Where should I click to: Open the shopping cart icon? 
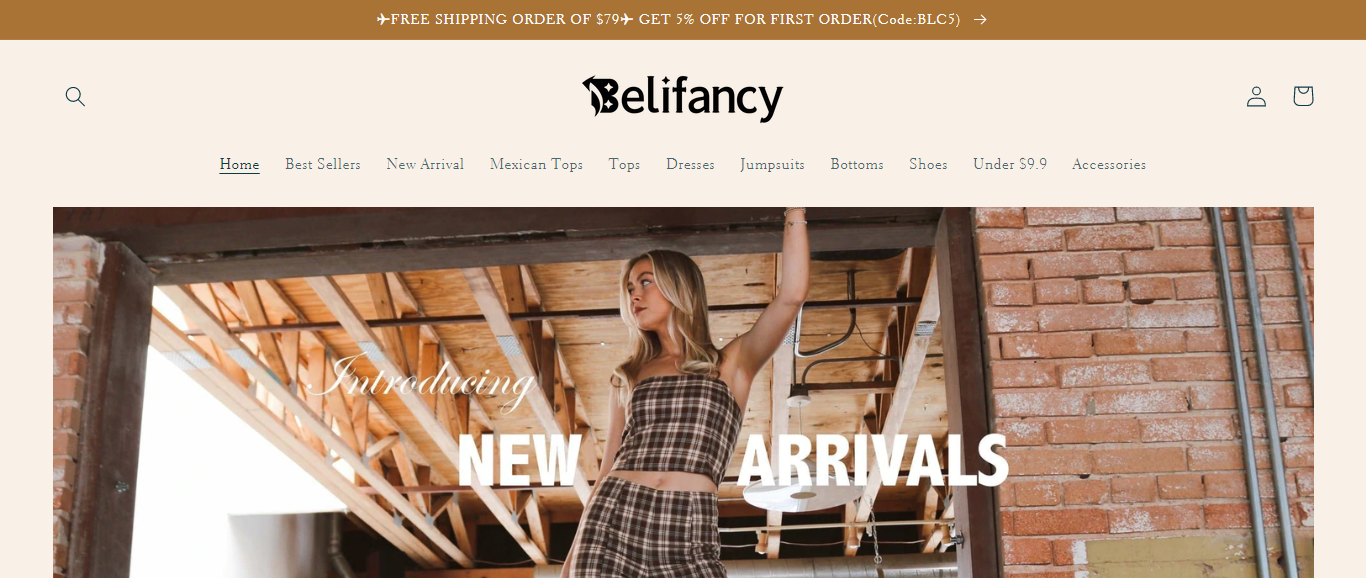[1302, 96]
